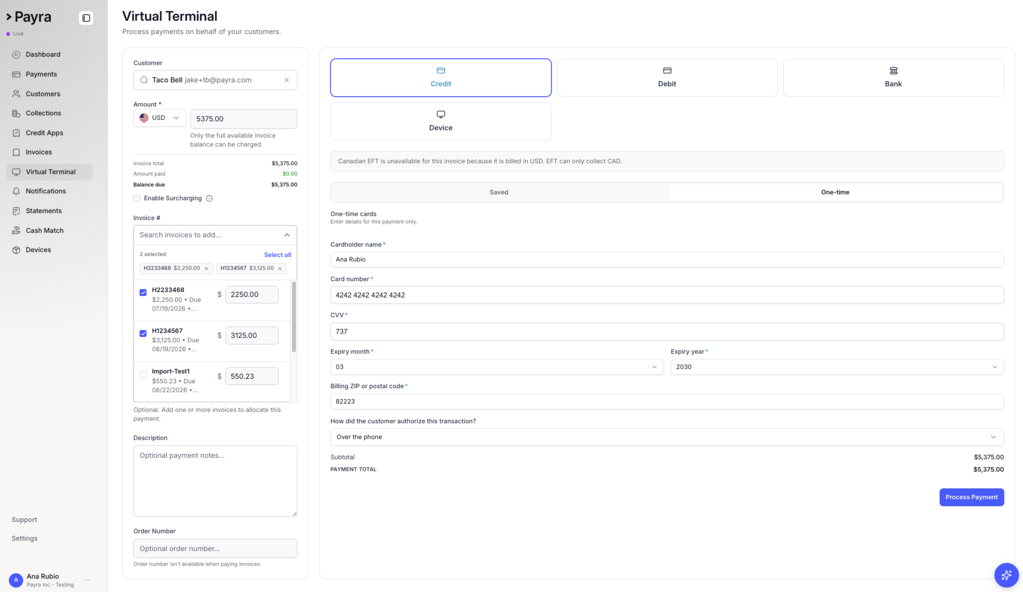Collapse the invoice search dropdown
The image size is (1023, 592).
[x=287, y=235]
